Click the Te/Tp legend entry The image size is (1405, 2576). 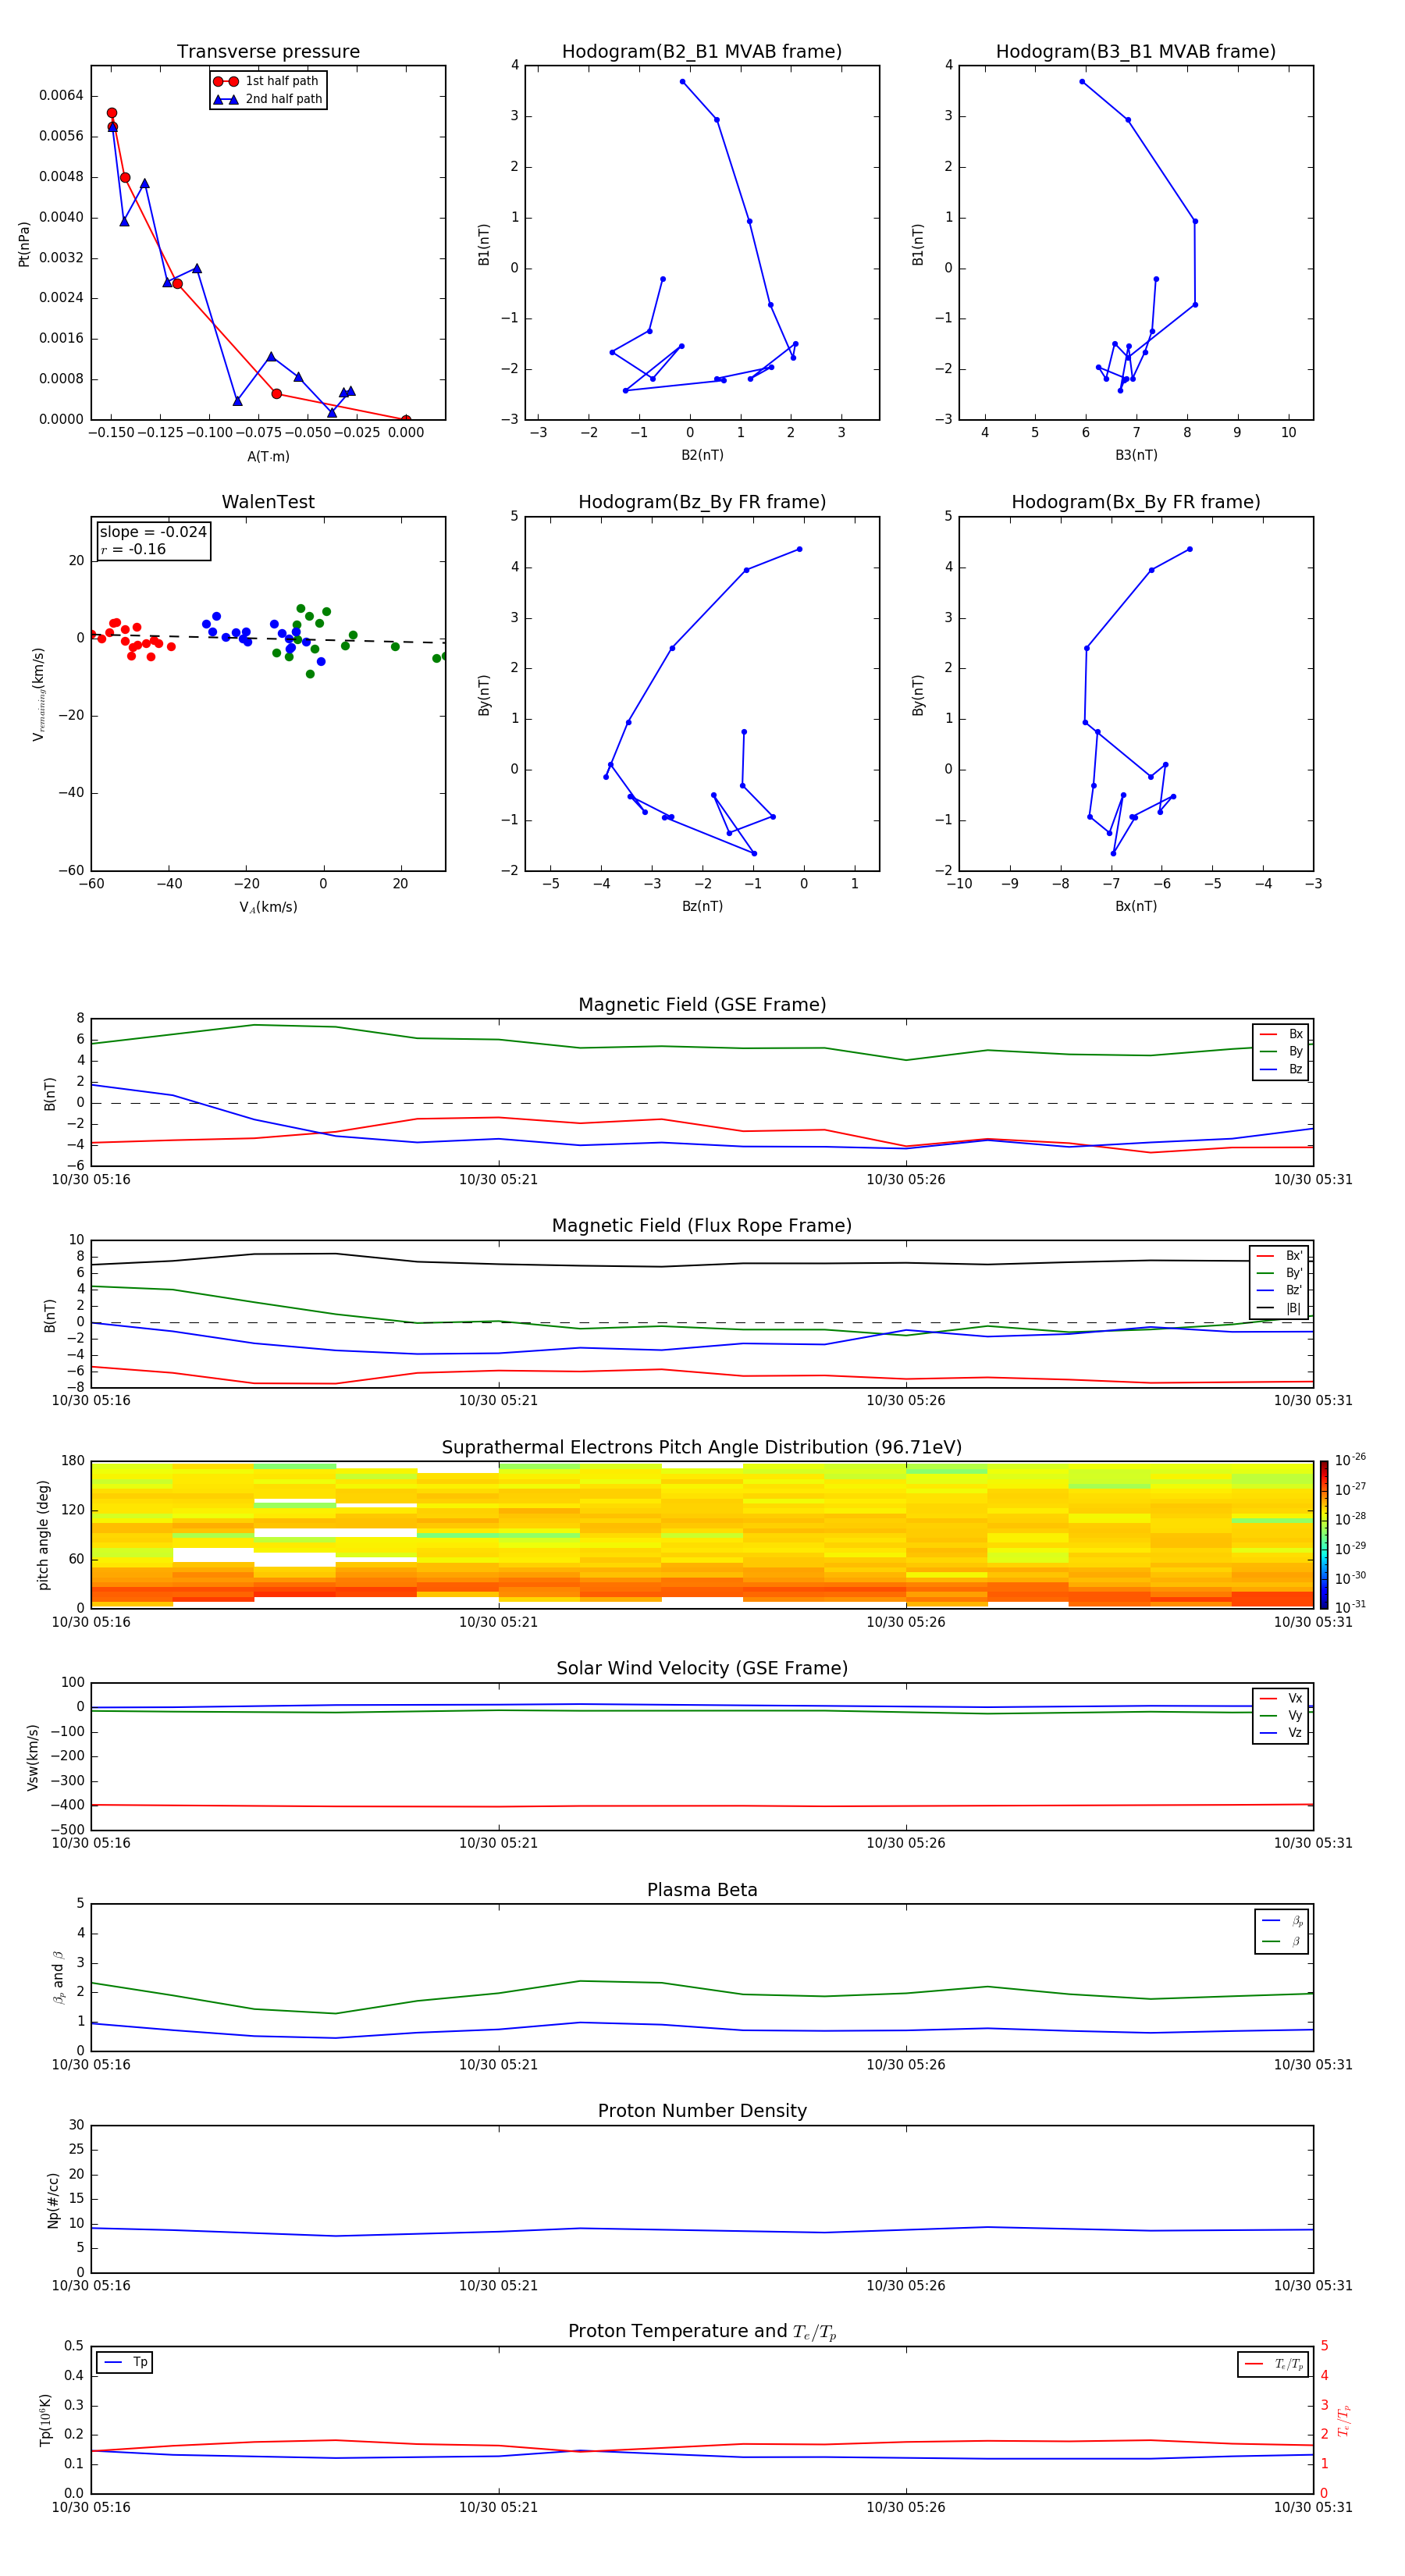[1274, 2364]
